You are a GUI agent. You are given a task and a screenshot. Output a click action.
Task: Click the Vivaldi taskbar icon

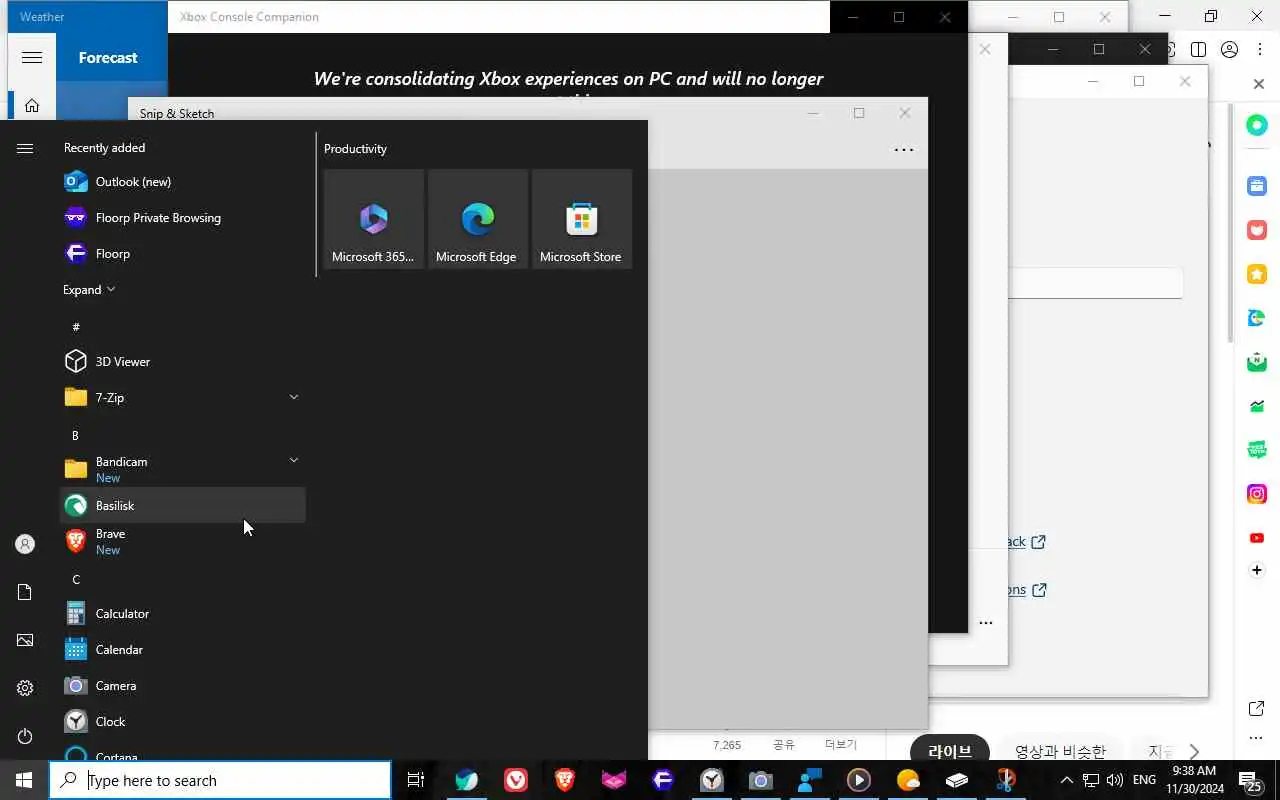click(516, 780)
